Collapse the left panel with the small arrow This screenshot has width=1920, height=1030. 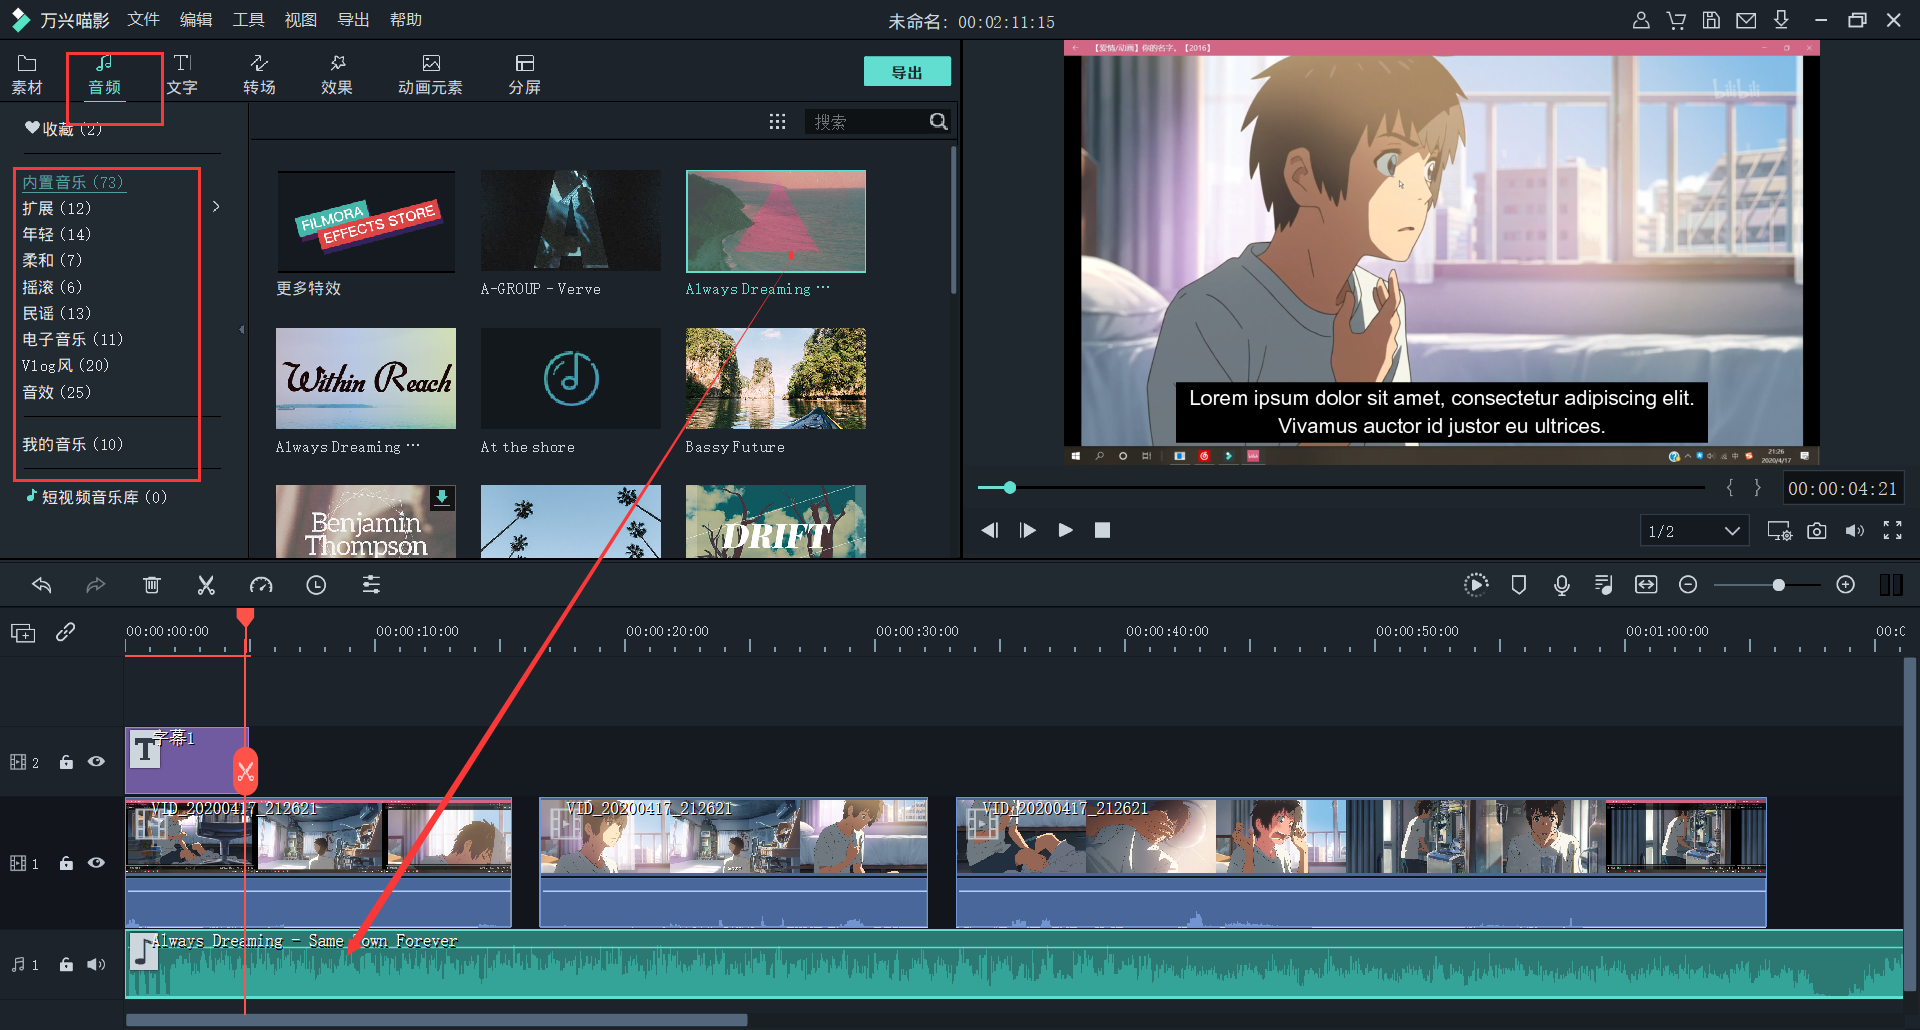click(241, 329)
